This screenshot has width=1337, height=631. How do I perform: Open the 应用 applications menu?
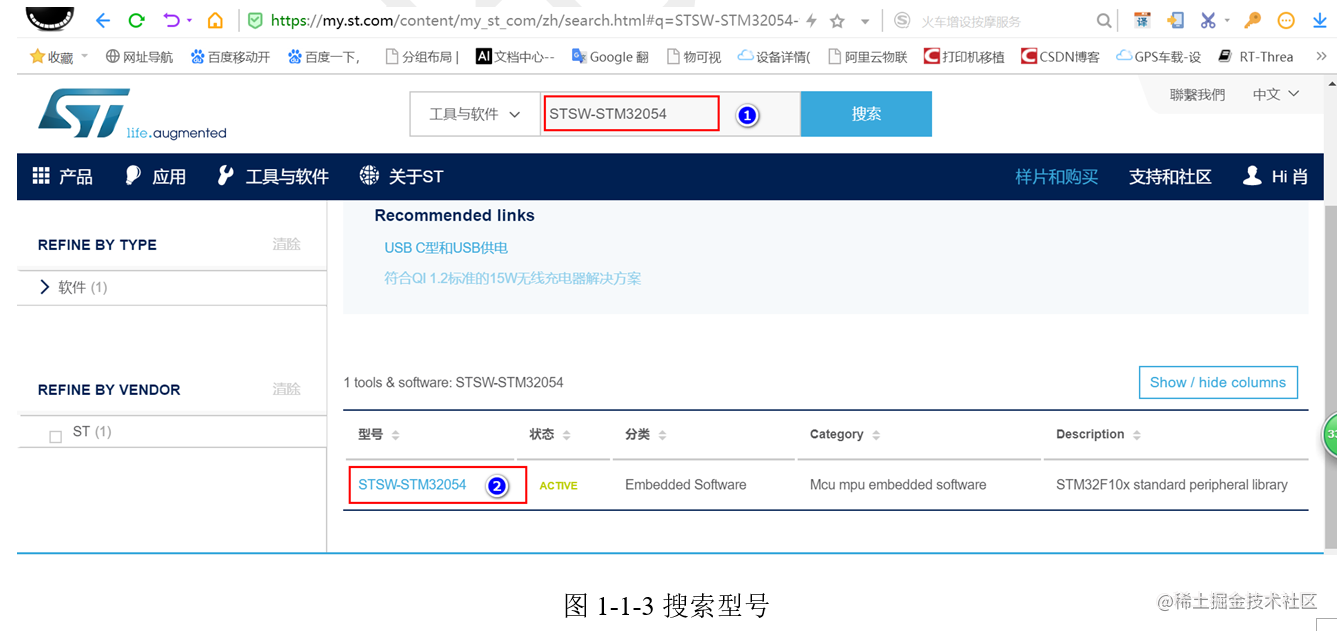point(155,177)
